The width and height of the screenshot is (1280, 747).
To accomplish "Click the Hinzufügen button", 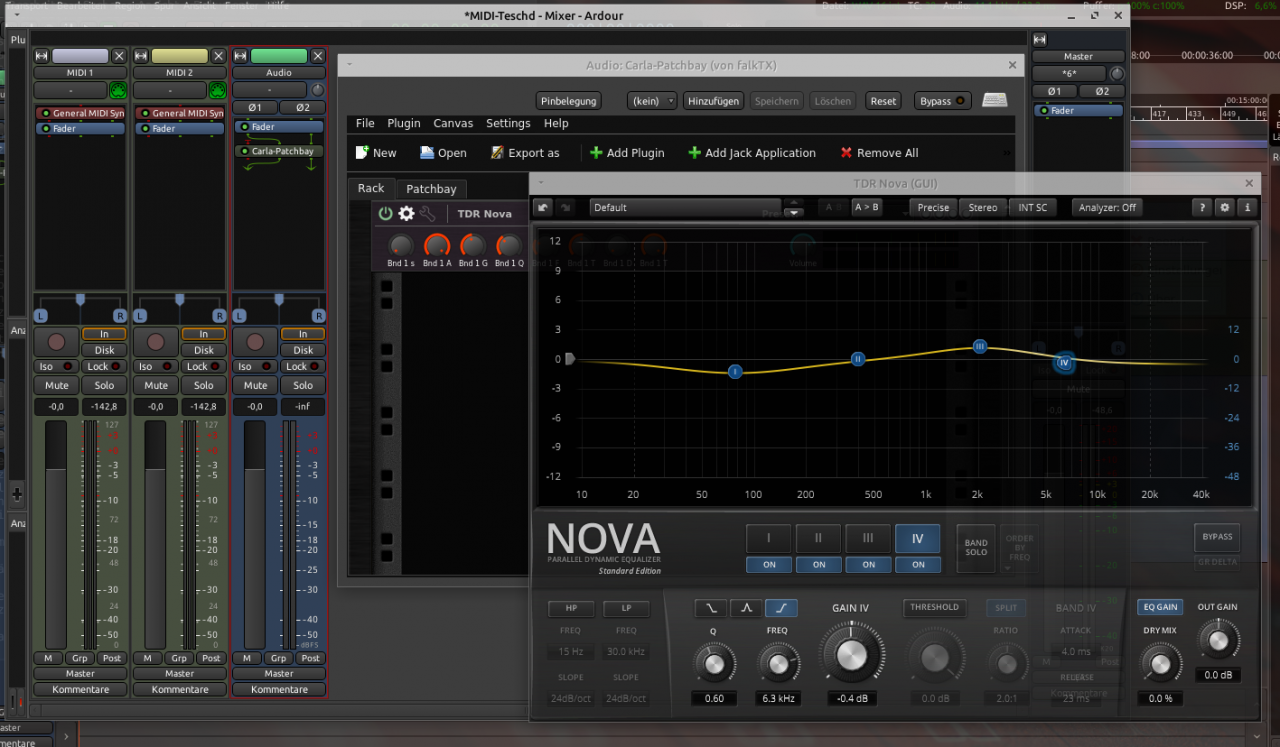I will (714, 101).
